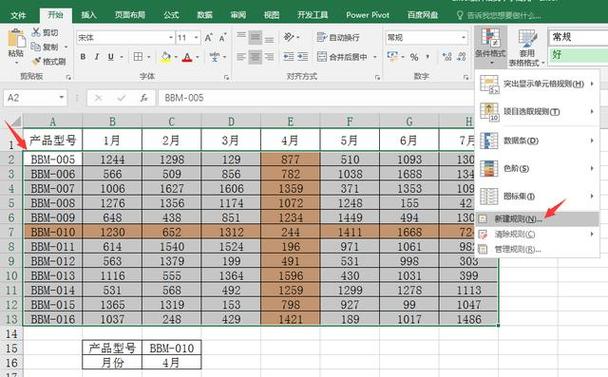608x377 pixels.
Task: Click the formula bar showing BBM-005
Action: pyautogui.click(x=316, y=98)
